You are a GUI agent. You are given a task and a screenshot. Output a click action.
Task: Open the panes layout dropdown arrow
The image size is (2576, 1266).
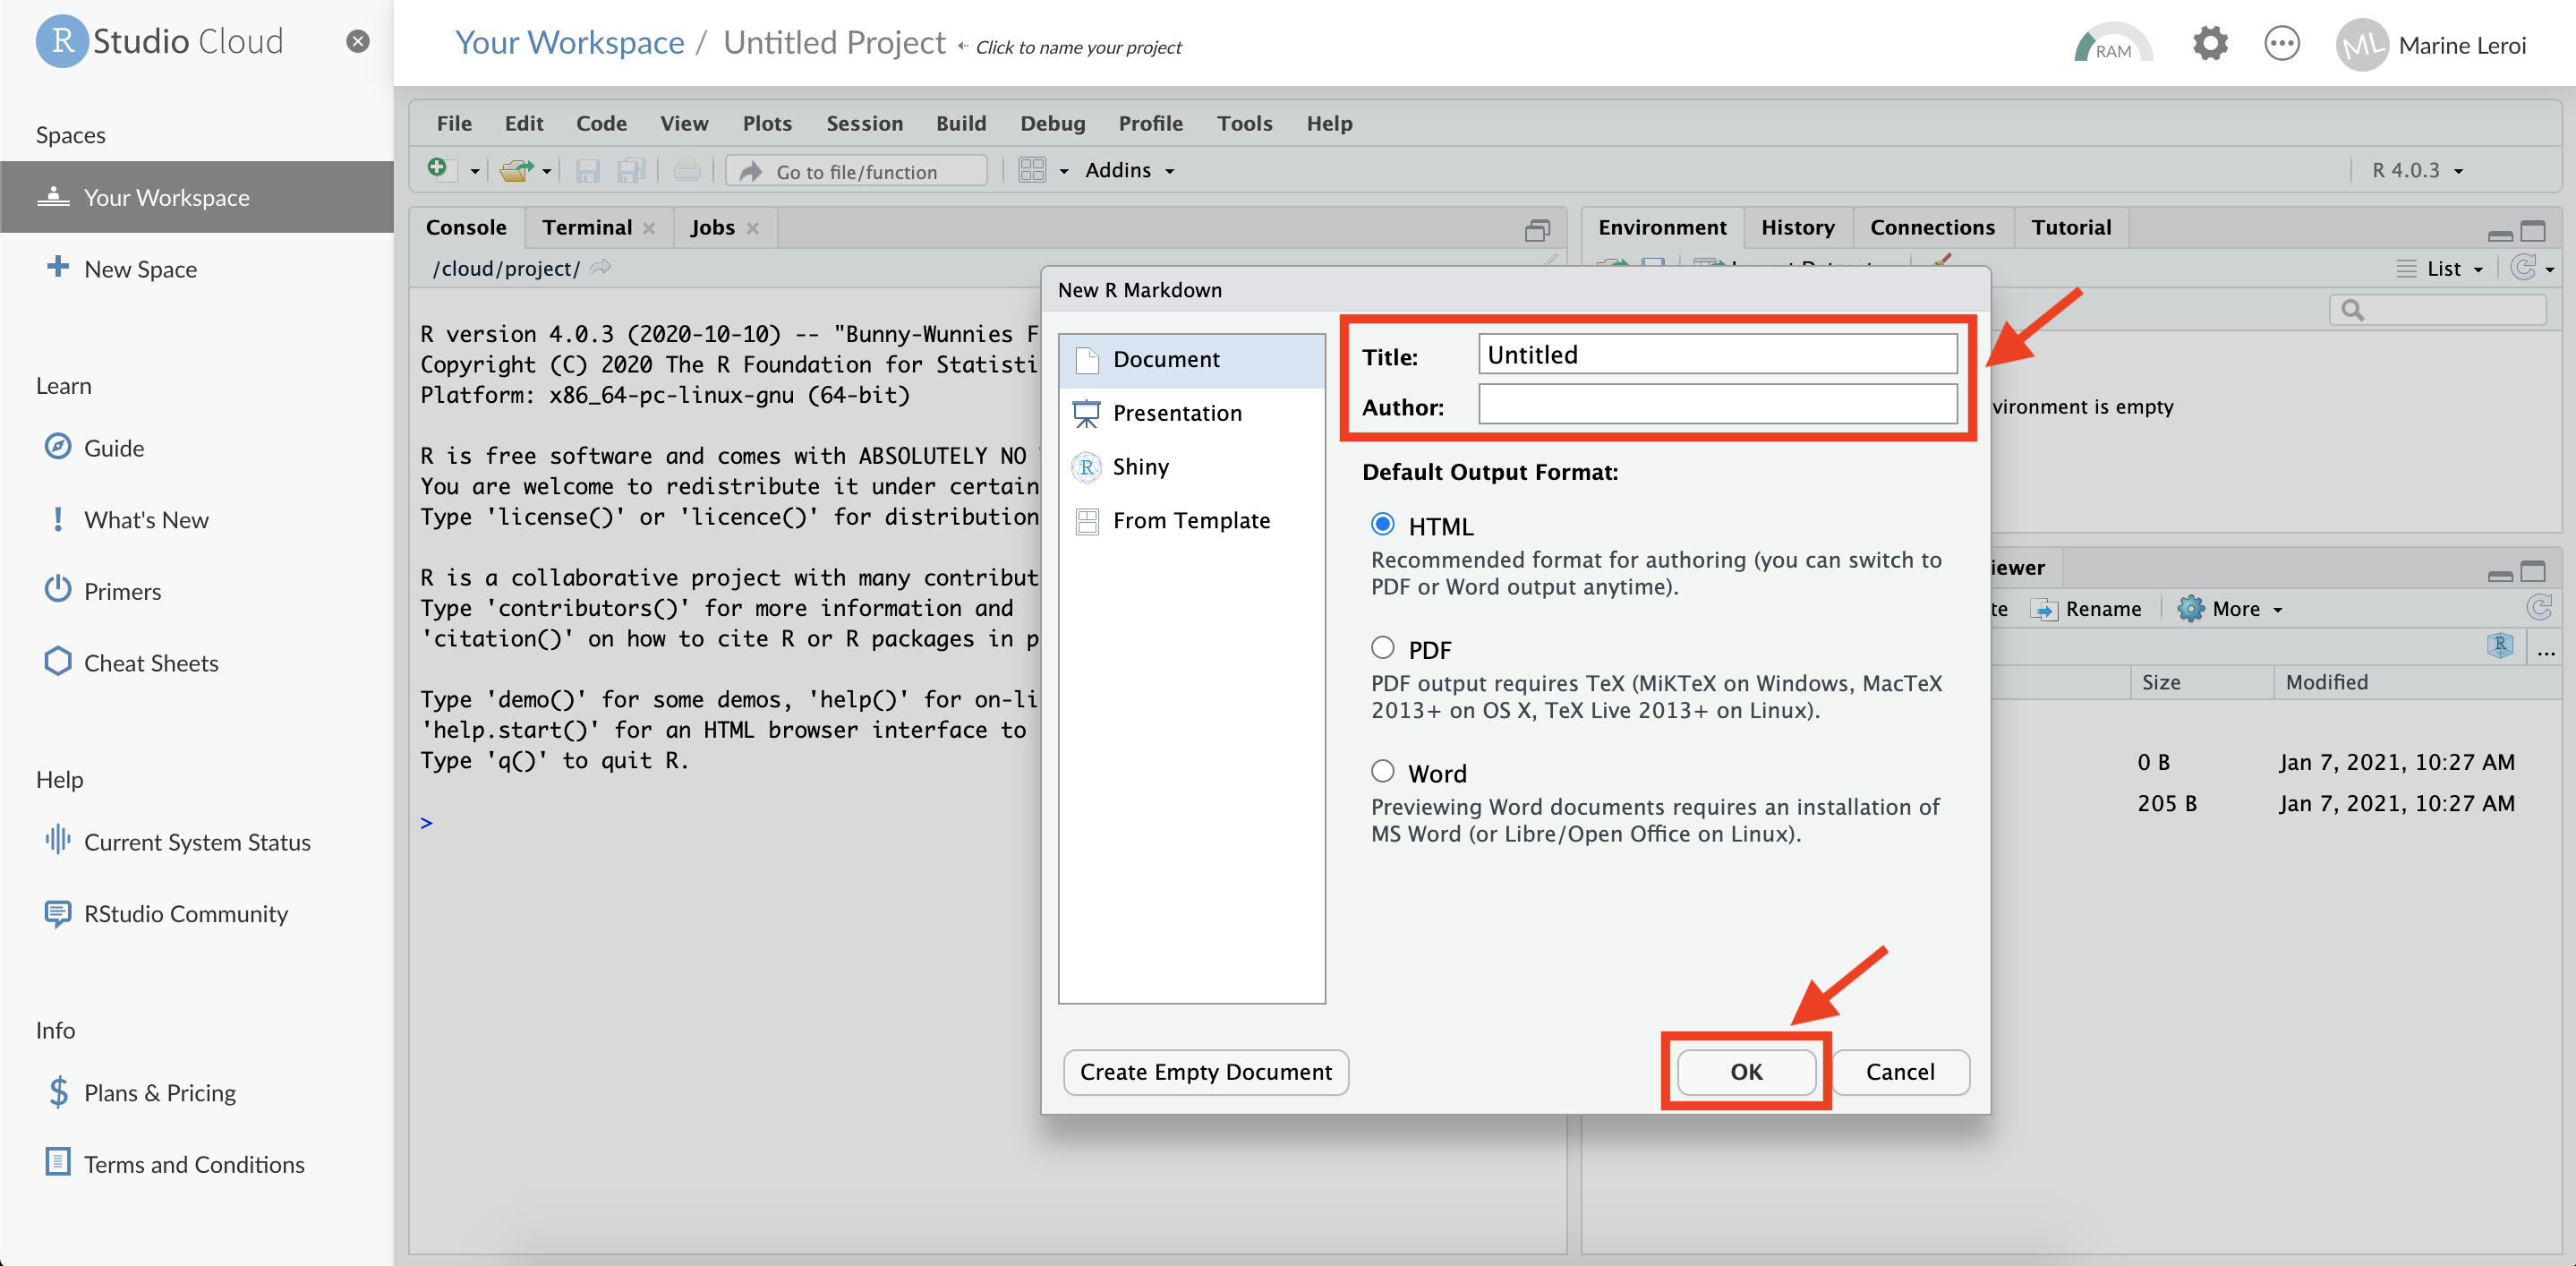[x=1064, y=171]
